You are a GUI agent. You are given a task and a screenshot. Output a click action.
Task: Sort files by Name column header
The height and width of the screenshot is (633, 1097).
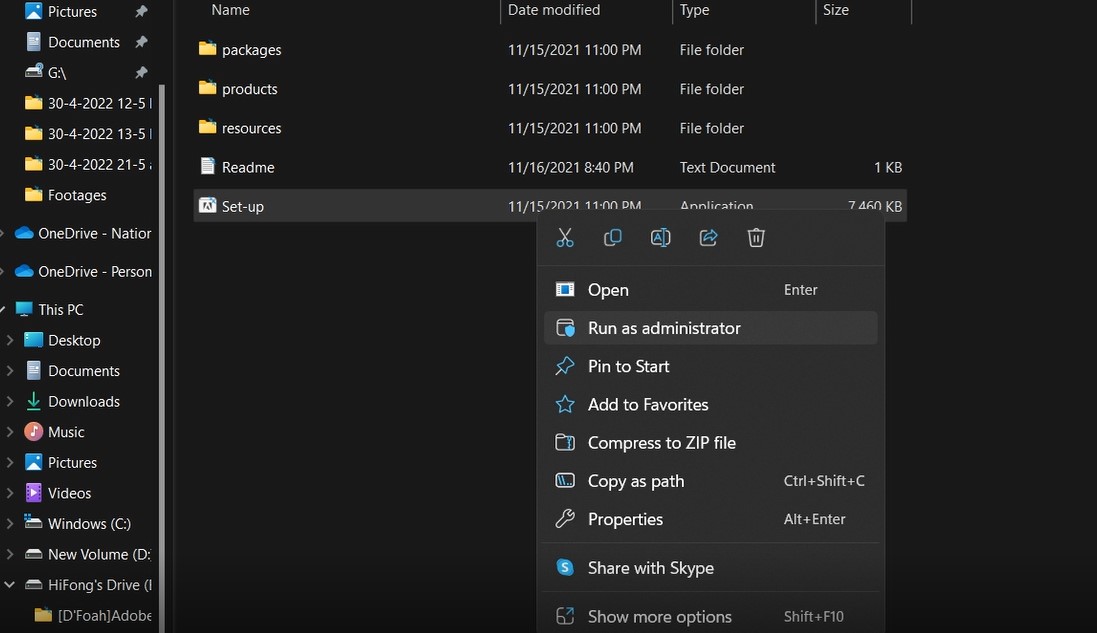[x=231, y=10]
